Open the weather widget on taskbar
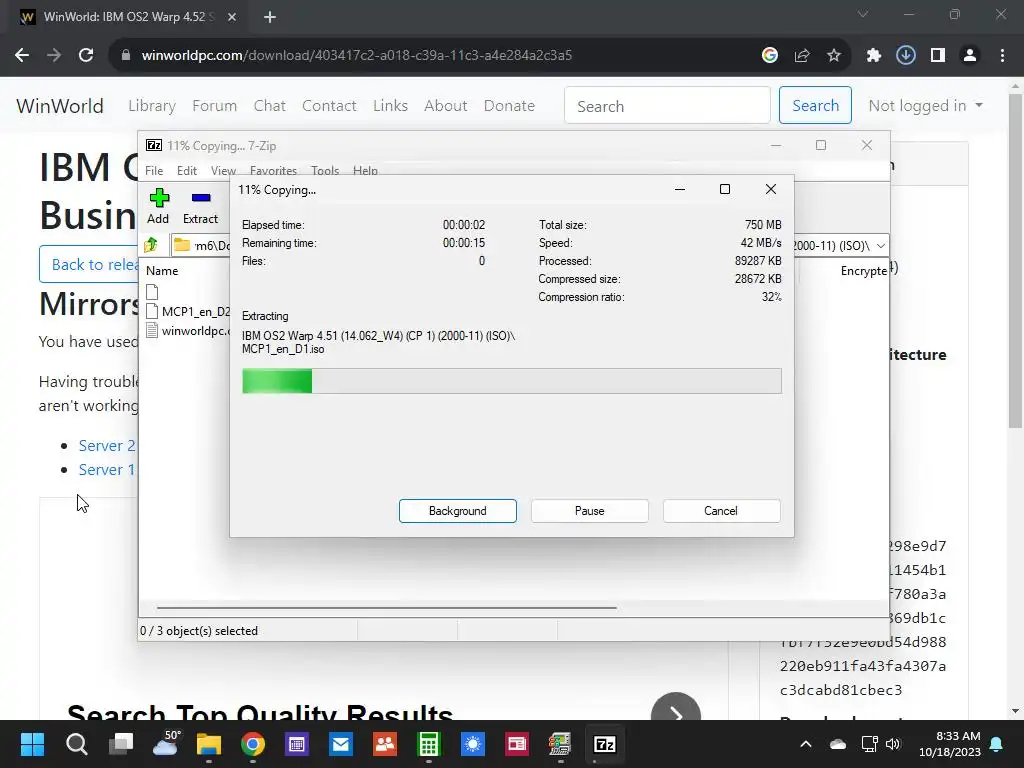Viewport: 1024px width, 768px height. click(x=166, y=743)
